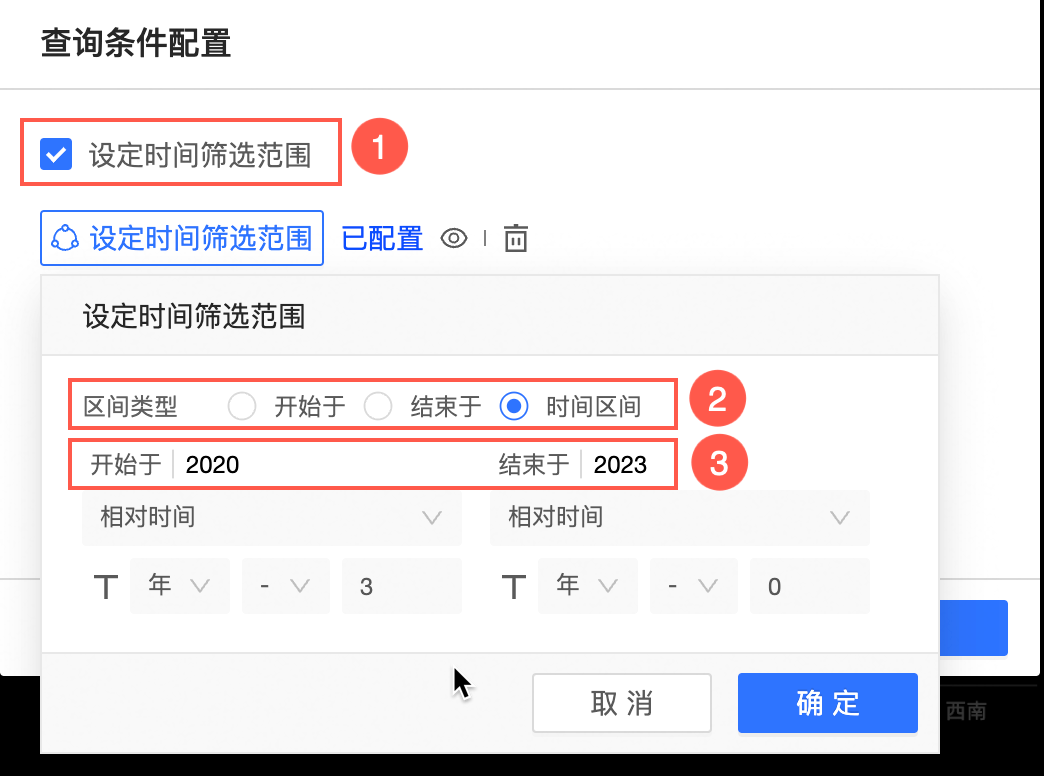Open the 相对时间 dropdown under 结束于
This screenshot has width=1044, height=776.
click(680, 518)
